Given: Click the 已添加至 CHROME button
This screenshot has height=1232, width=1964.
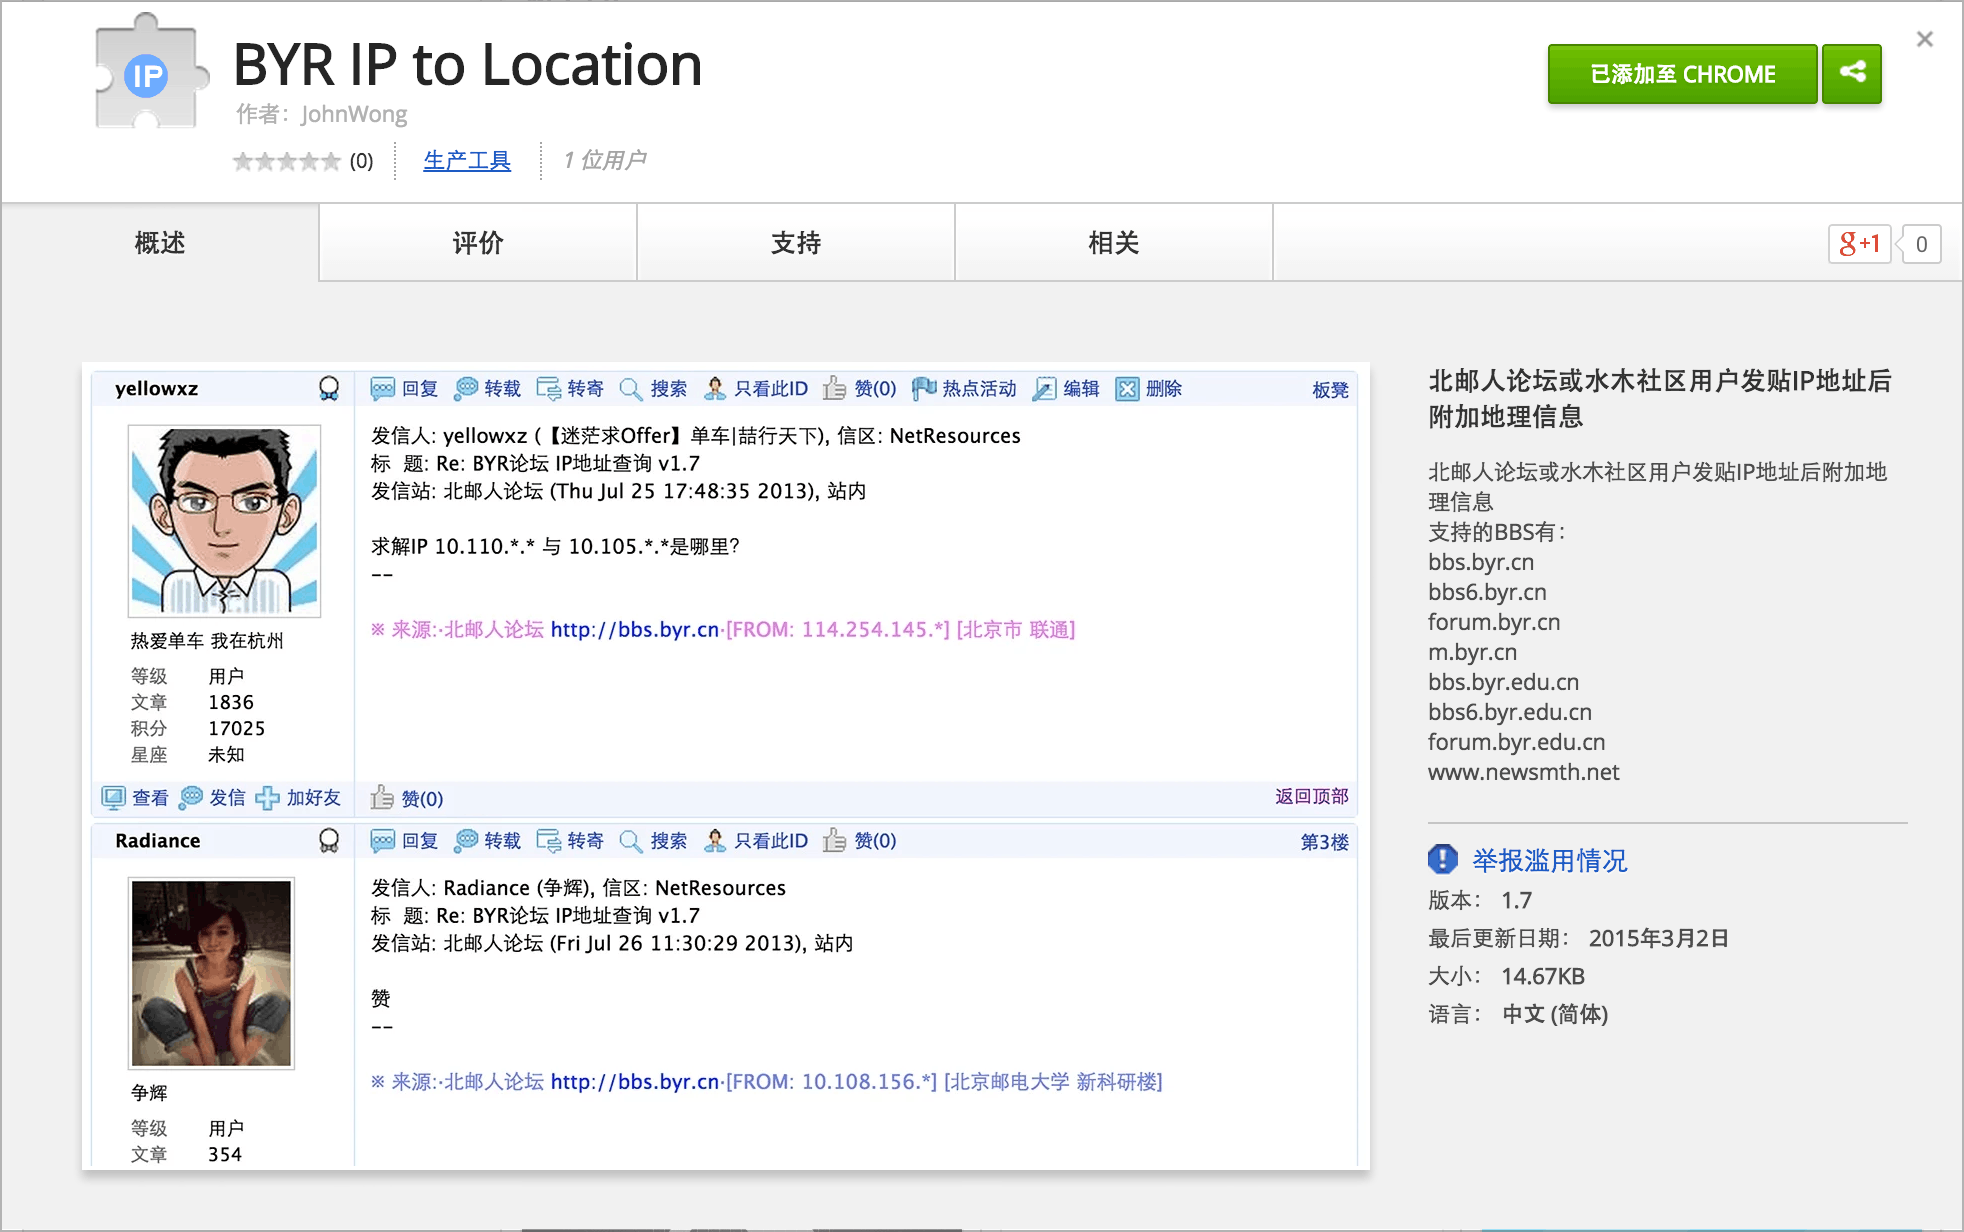Looking at the screenshot, I should (1682, 74).
